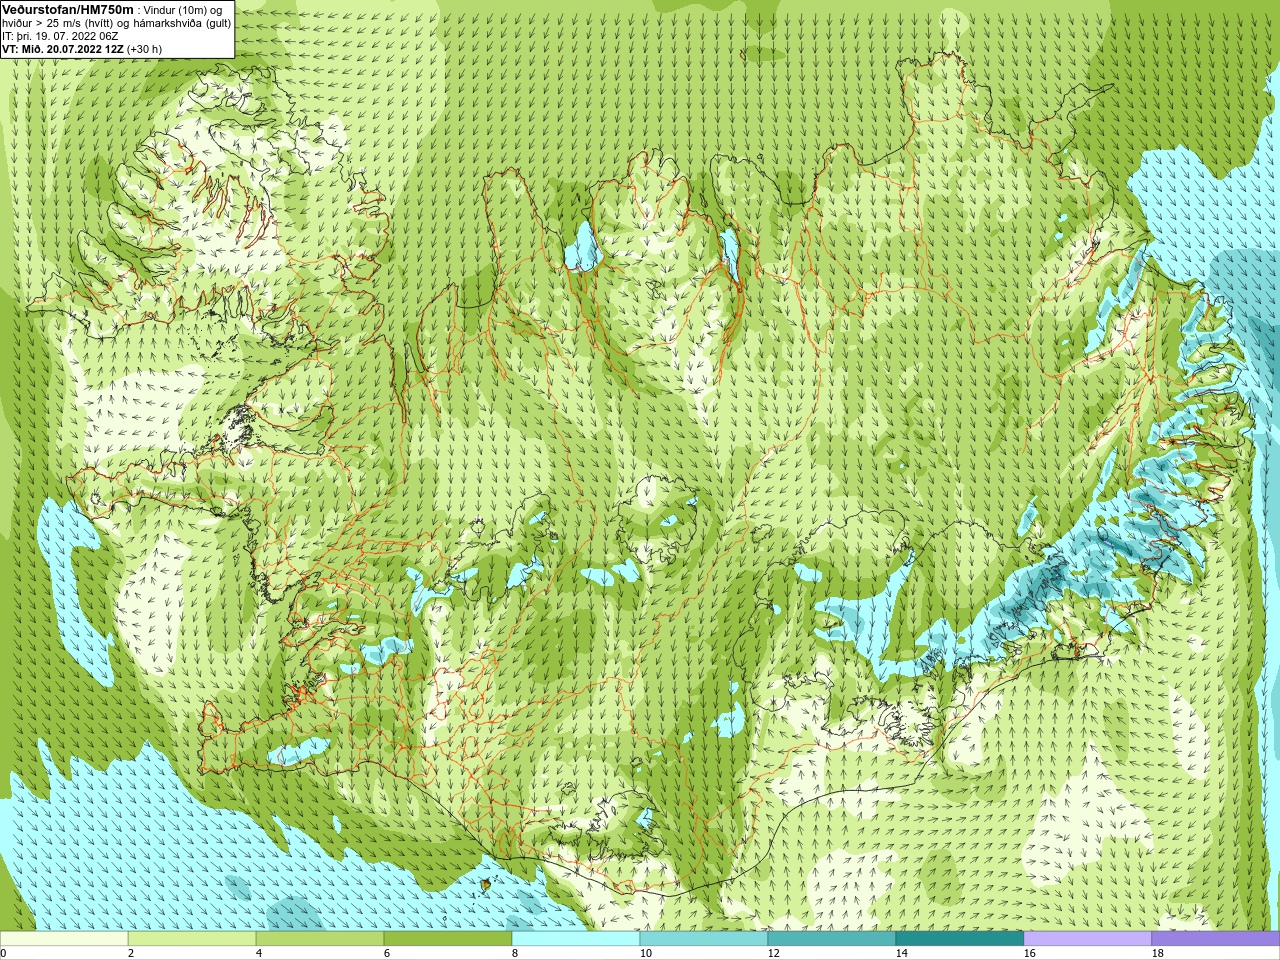Click the scale label '4'
The width and height of the screenshot is (1280, 960).
(x=259, y=953)
